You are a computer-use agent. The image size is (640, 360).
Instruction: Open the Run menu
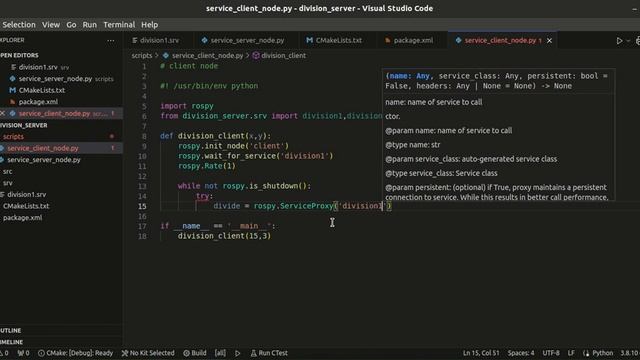click(x=89, y=24)
